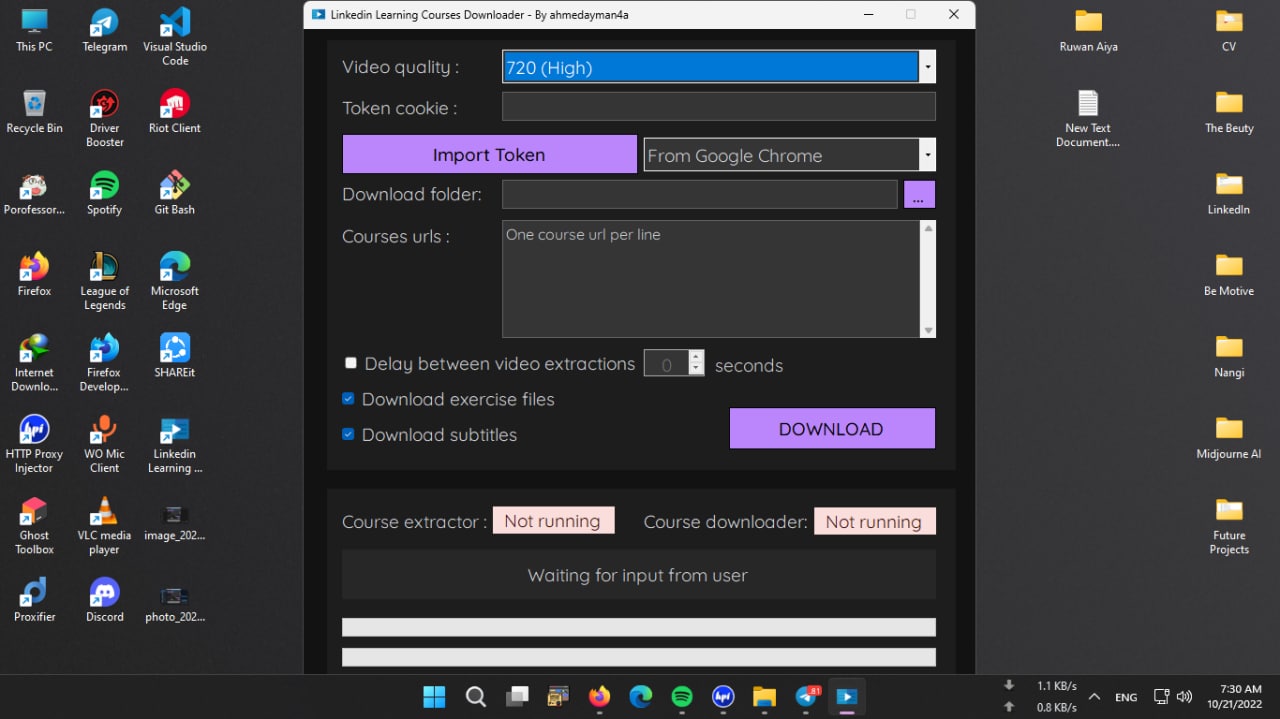The width and height of the screenshot is (1280, 719).
Task: Click Courses urls scrollbar up arrow
Action: 928,228
